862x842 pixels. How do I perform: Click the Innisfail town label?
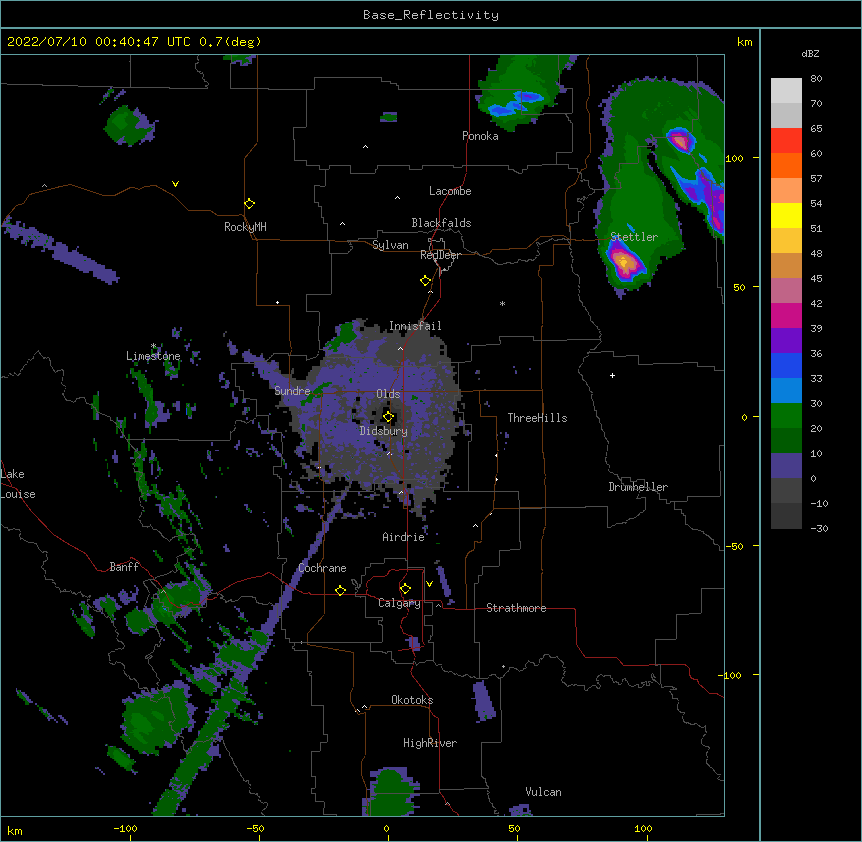tap(415, 326)
